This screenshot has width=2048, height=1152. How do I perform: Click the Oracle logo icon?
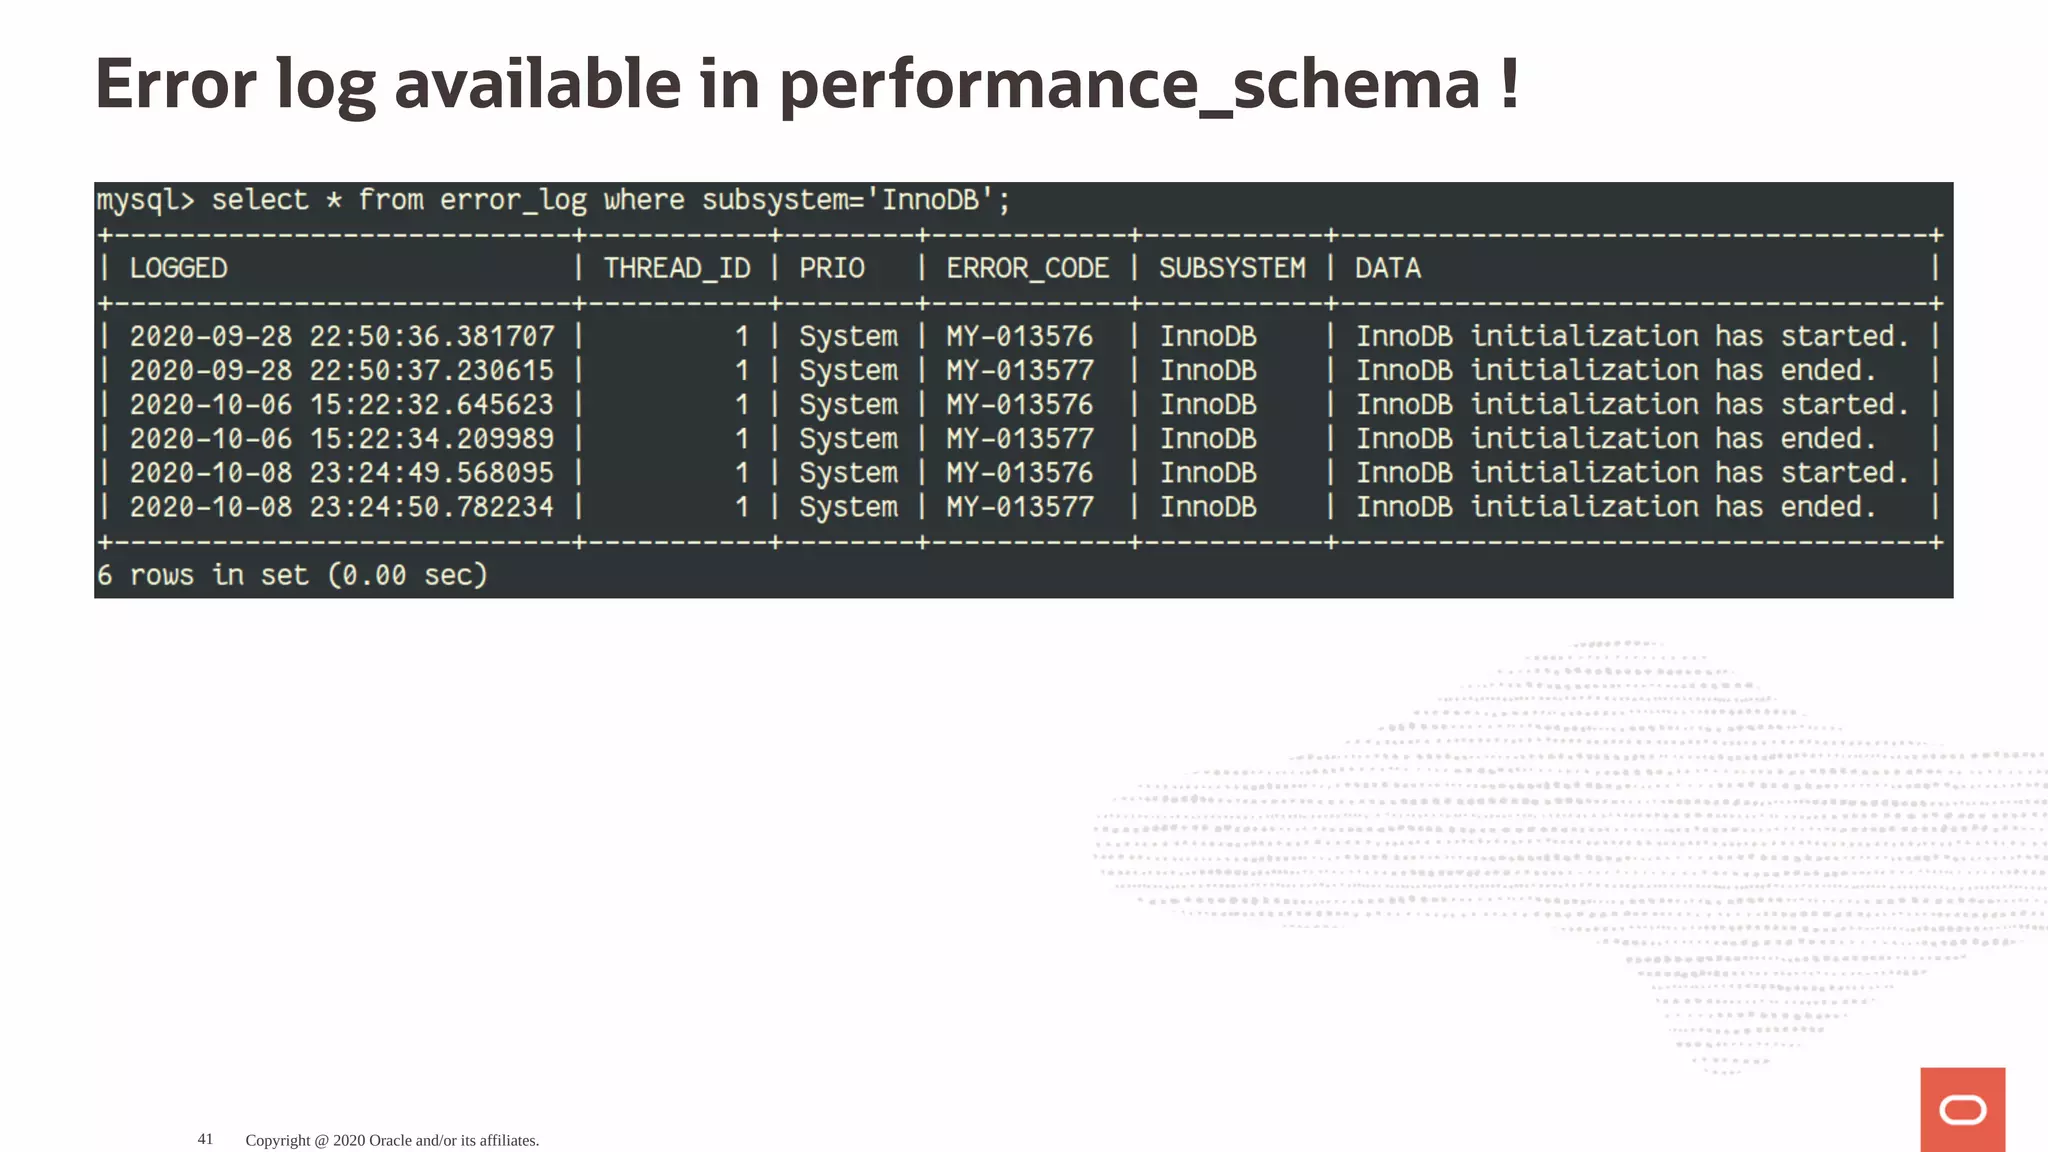tap(1962, 1109)
